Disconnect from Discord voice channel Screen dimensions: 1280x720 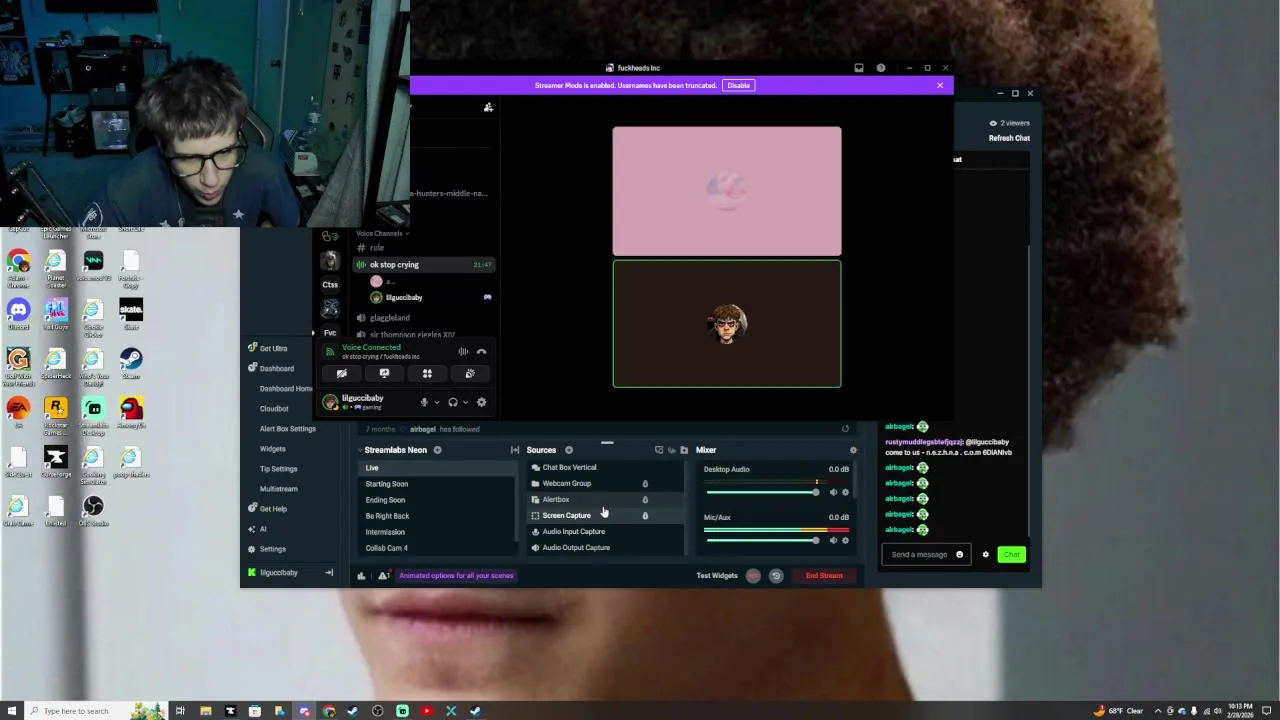pyautogui.click(x=481, y=352)
